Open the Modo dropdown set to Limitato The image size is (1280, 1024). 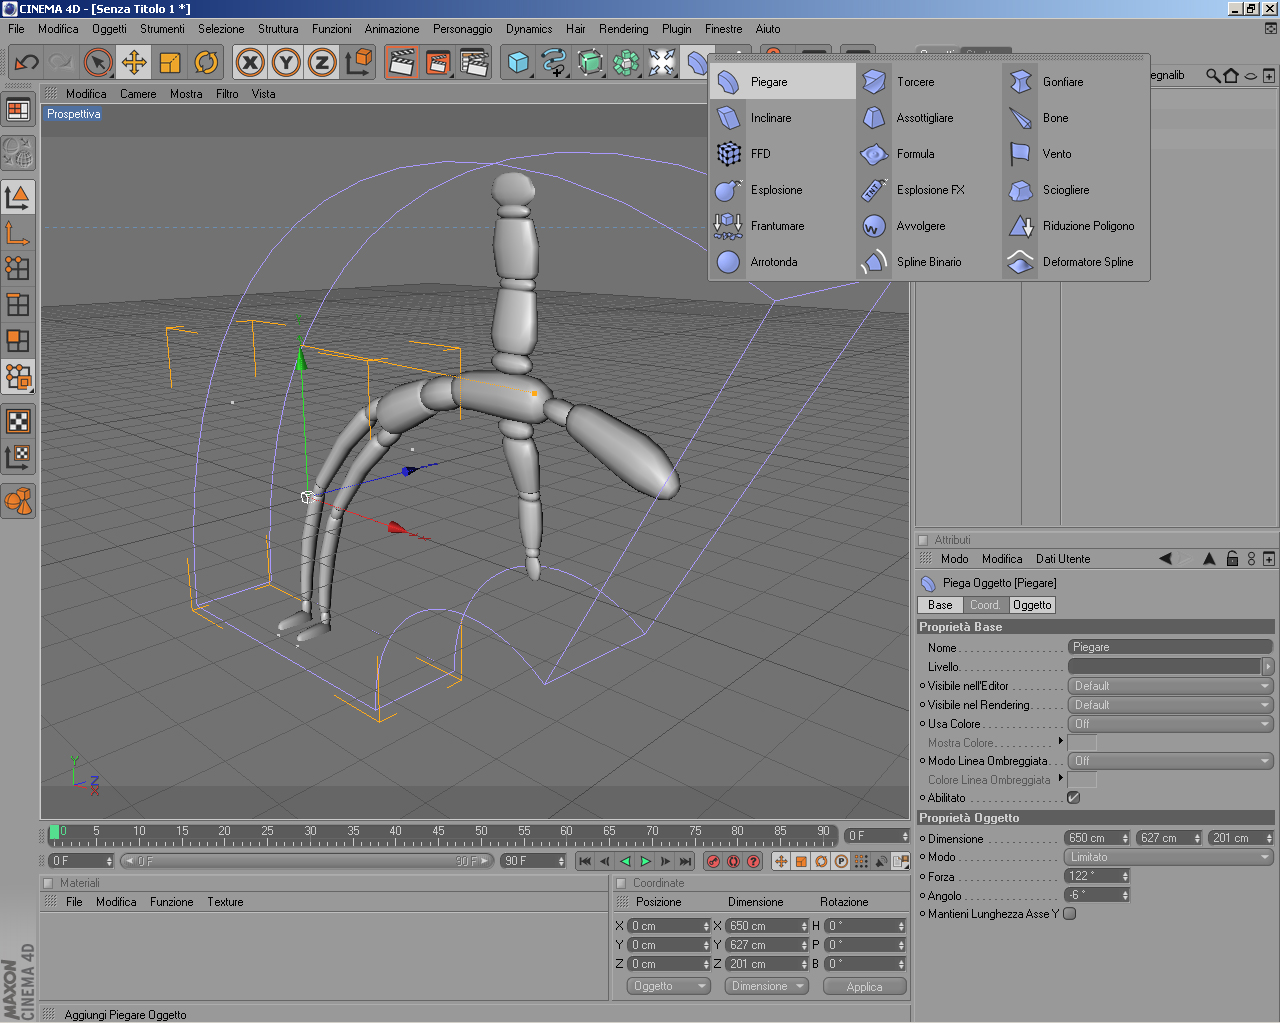click(1168, 857)
